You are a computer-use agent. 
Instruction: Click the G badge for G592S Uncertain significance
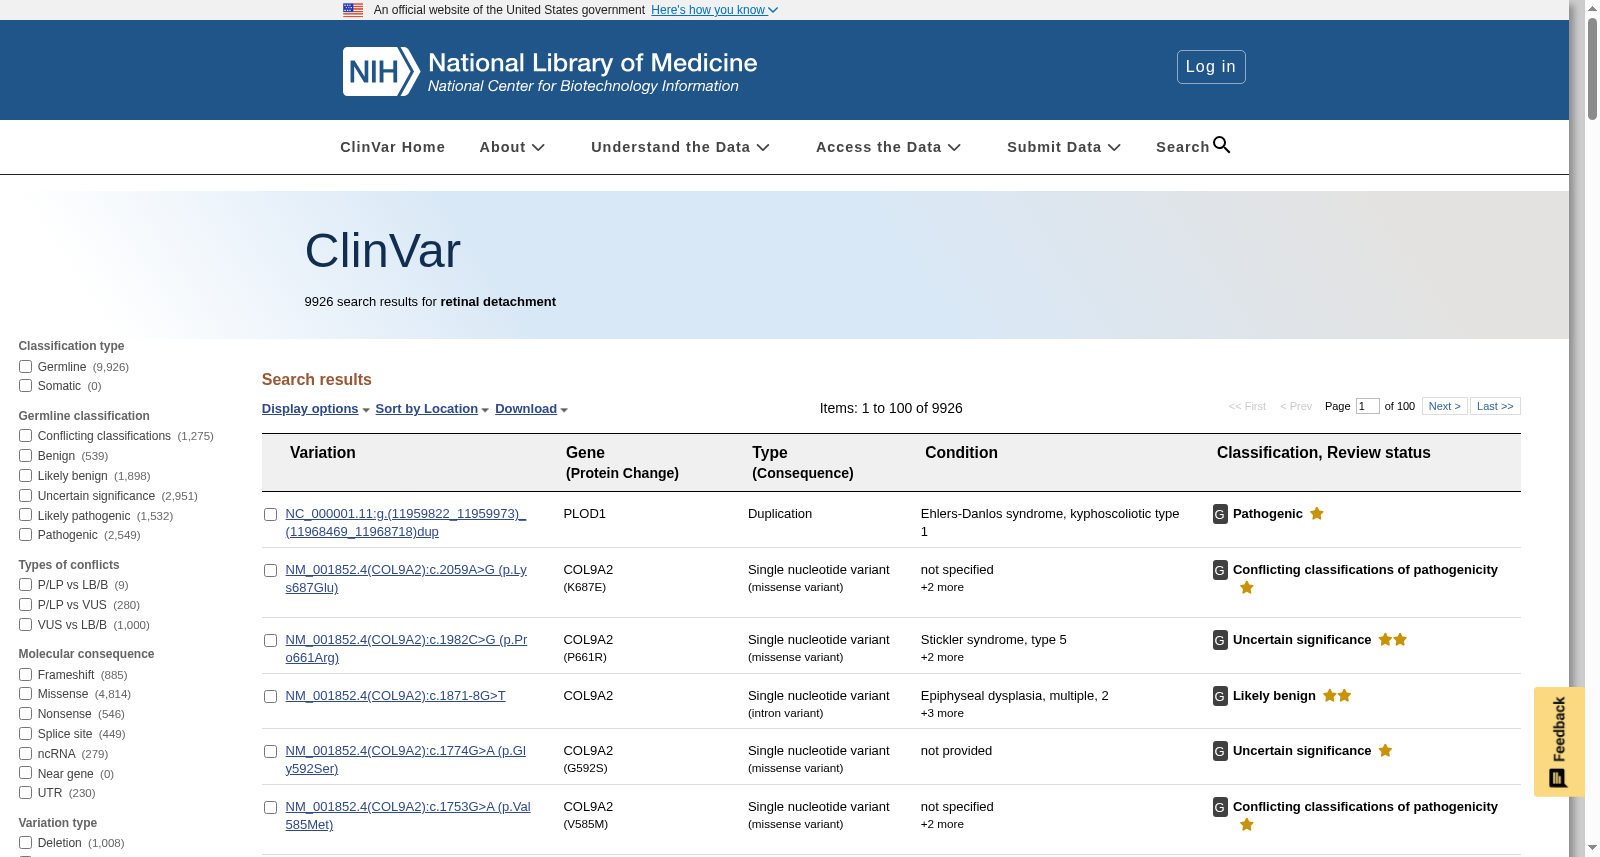coord(1220,751)
